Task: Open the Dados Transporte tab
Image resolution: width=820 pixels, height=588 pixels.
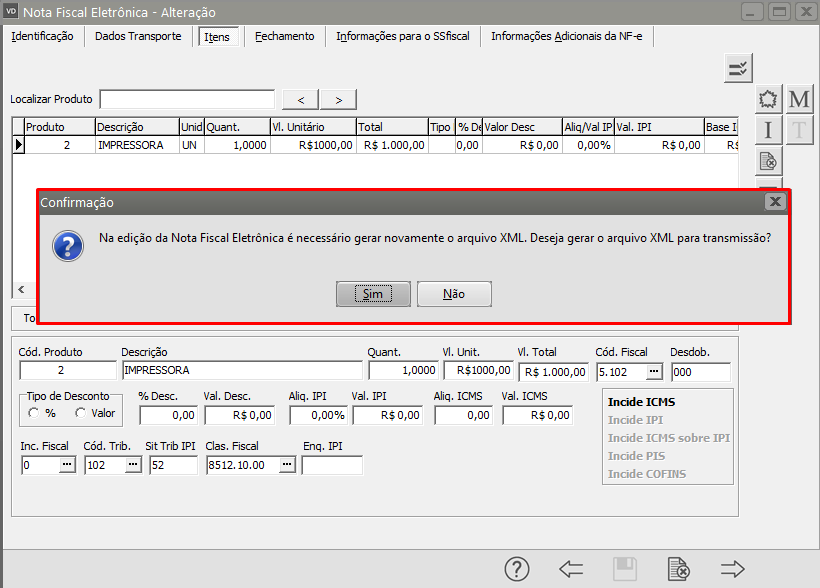Action: click(138, 36)
